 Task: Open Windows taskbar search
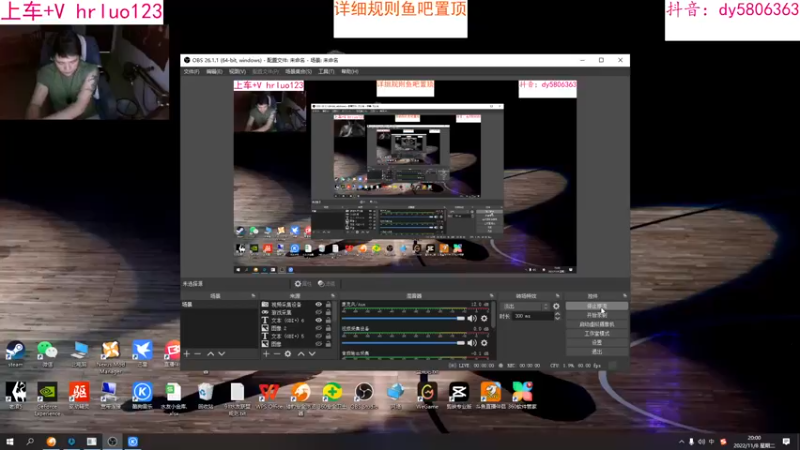[x=30, y=441]
